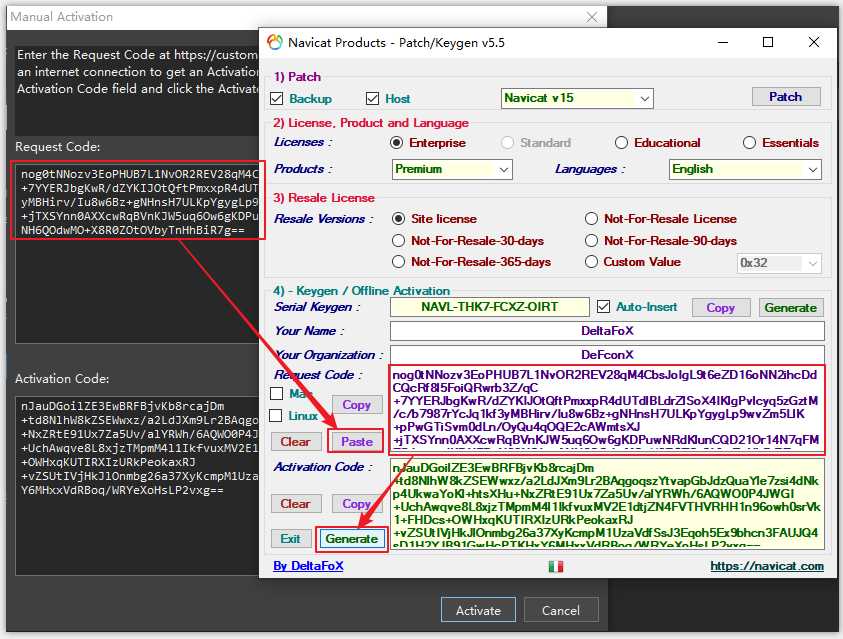Viewport: 843px width, 639px height.
Task: Toggle the Host checkbox
Action: pos(372,99)
